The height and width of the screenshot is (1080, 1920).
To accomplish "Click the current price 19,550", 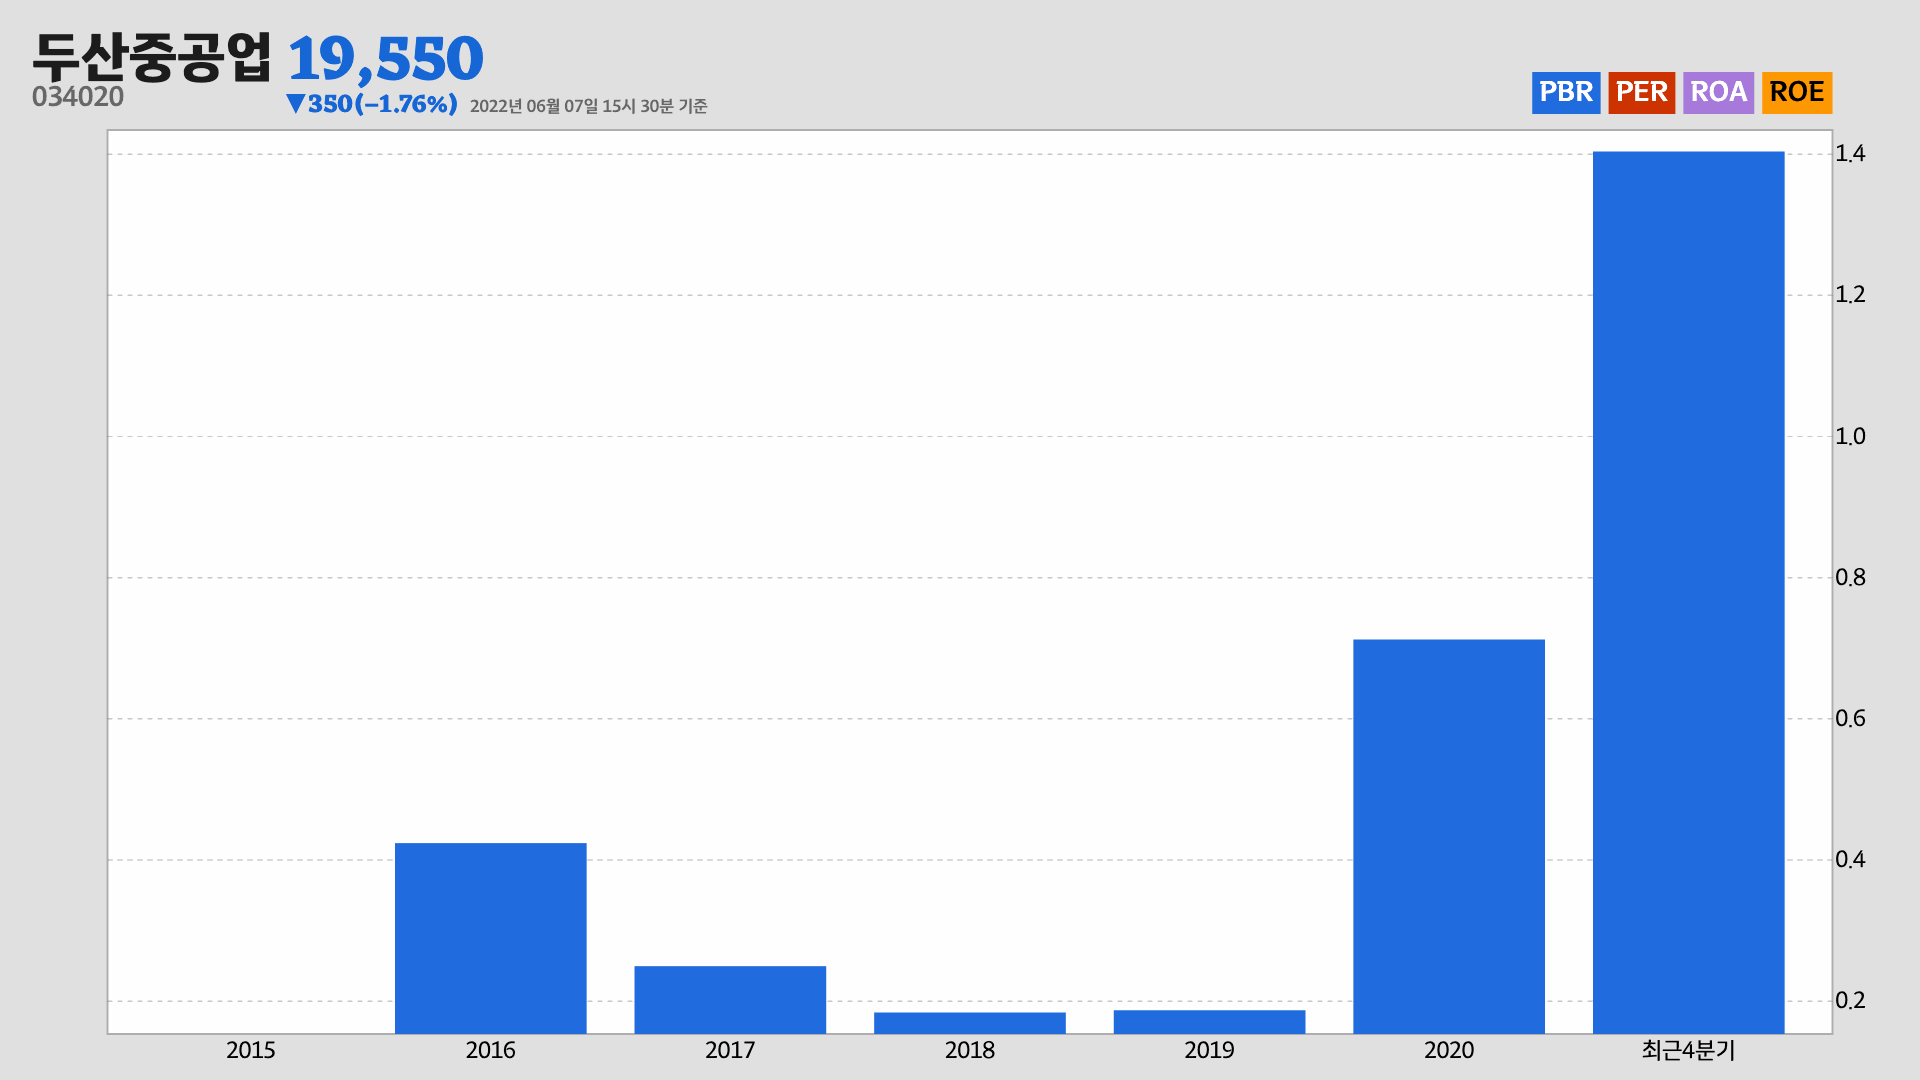I will coord(385,58).
